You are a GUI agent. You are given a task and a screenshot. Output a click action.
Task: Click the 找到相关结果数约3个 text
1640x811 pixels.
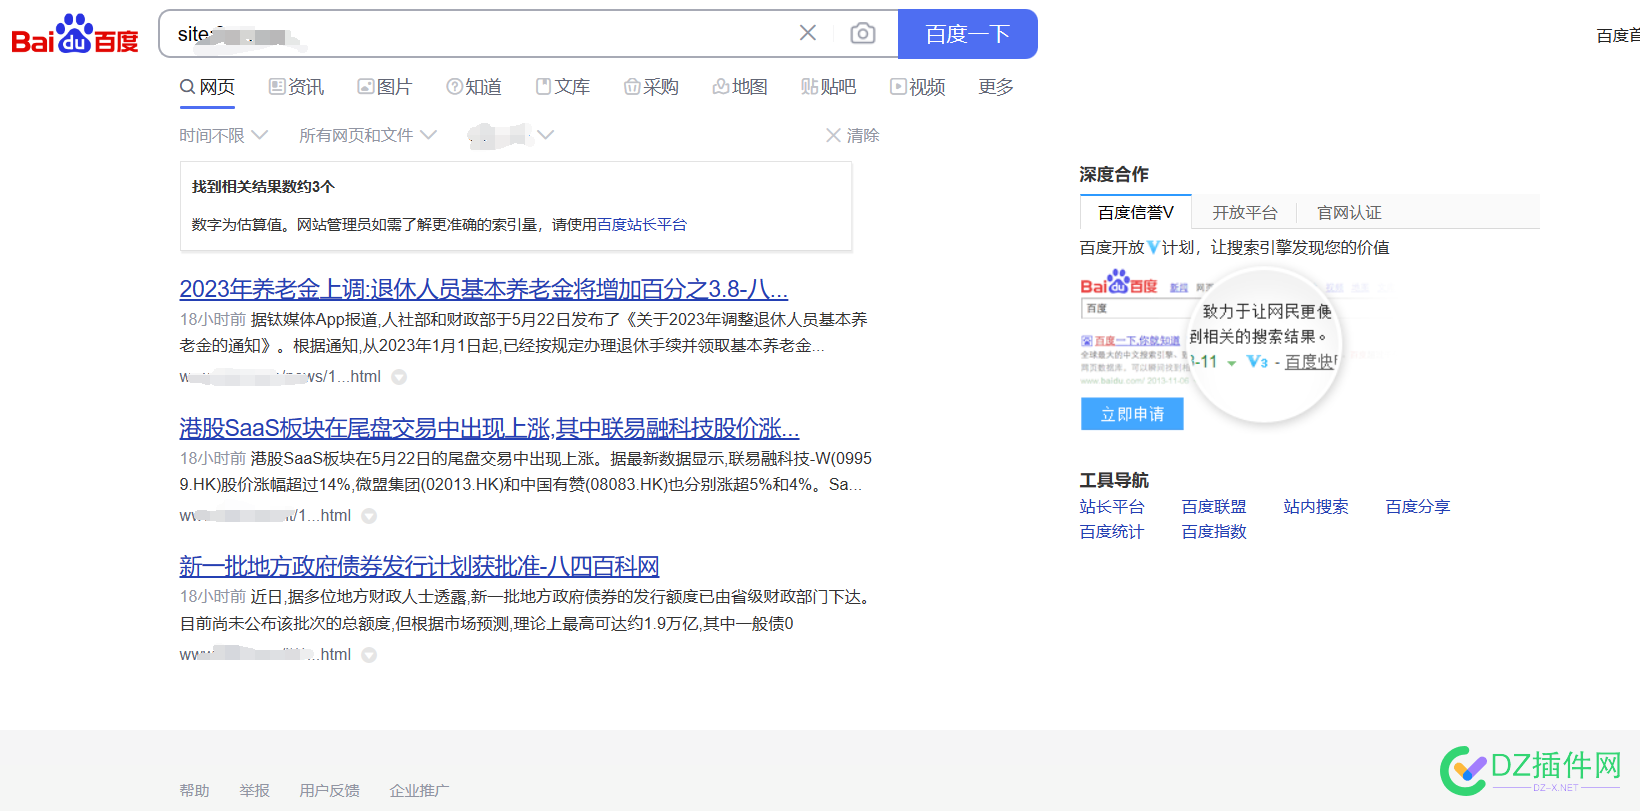pos(263,187)
